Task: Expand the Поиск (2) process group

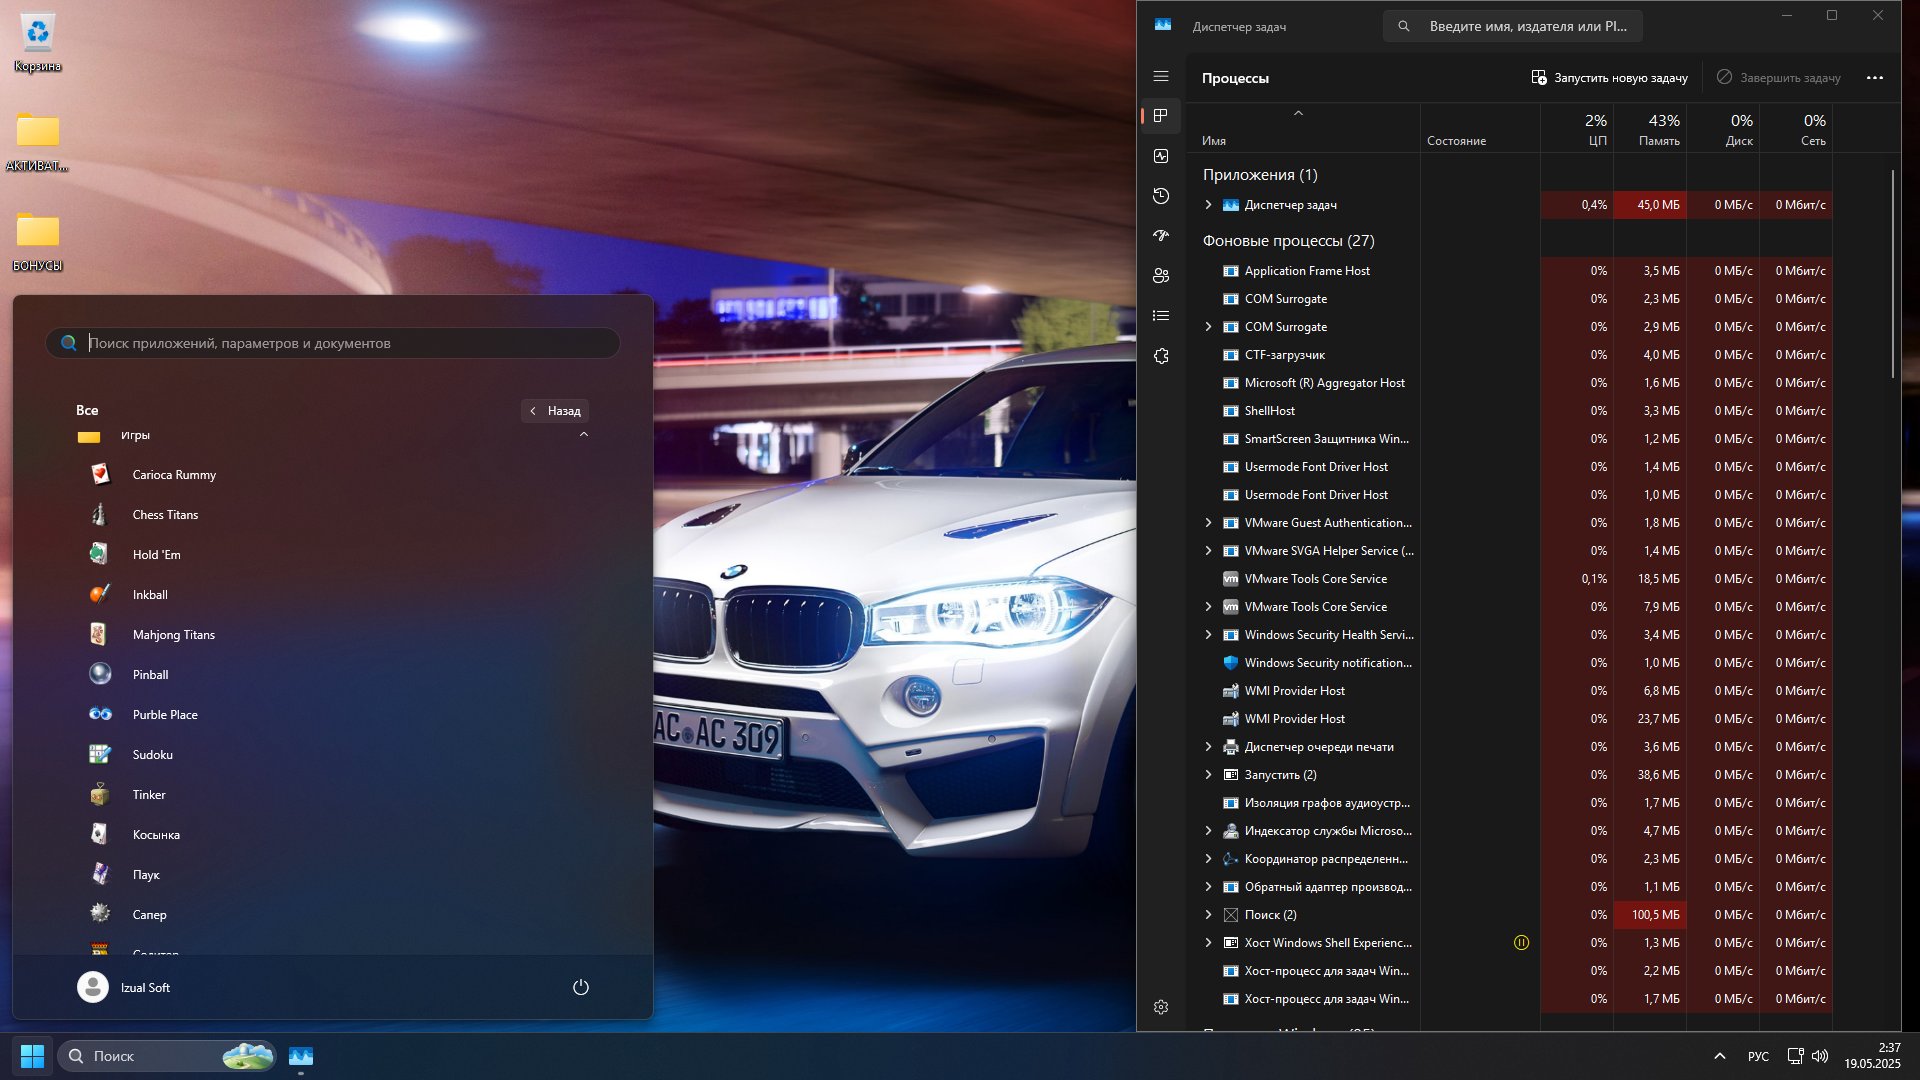Action: coord(1208,915)
